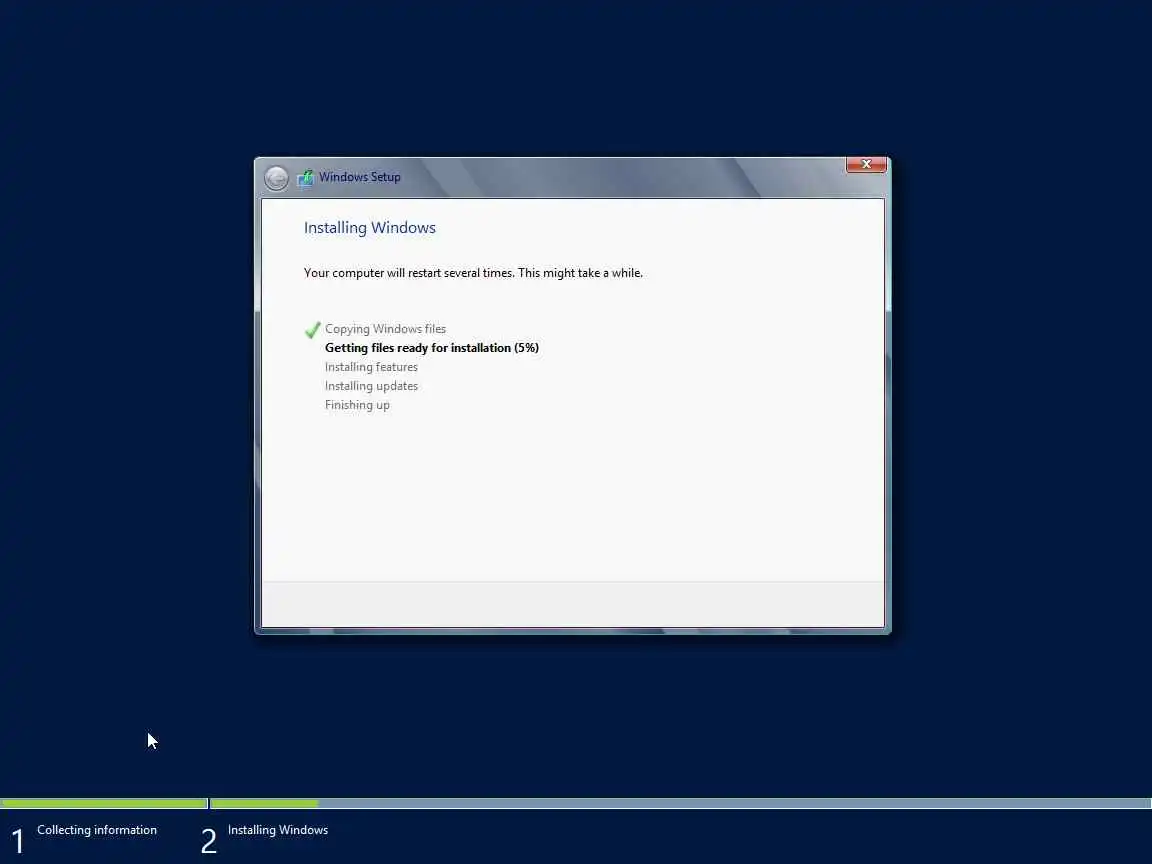This screenshot has height=864, width=1152.
Task: Click the Windows Setup title text
Action: 359,177
